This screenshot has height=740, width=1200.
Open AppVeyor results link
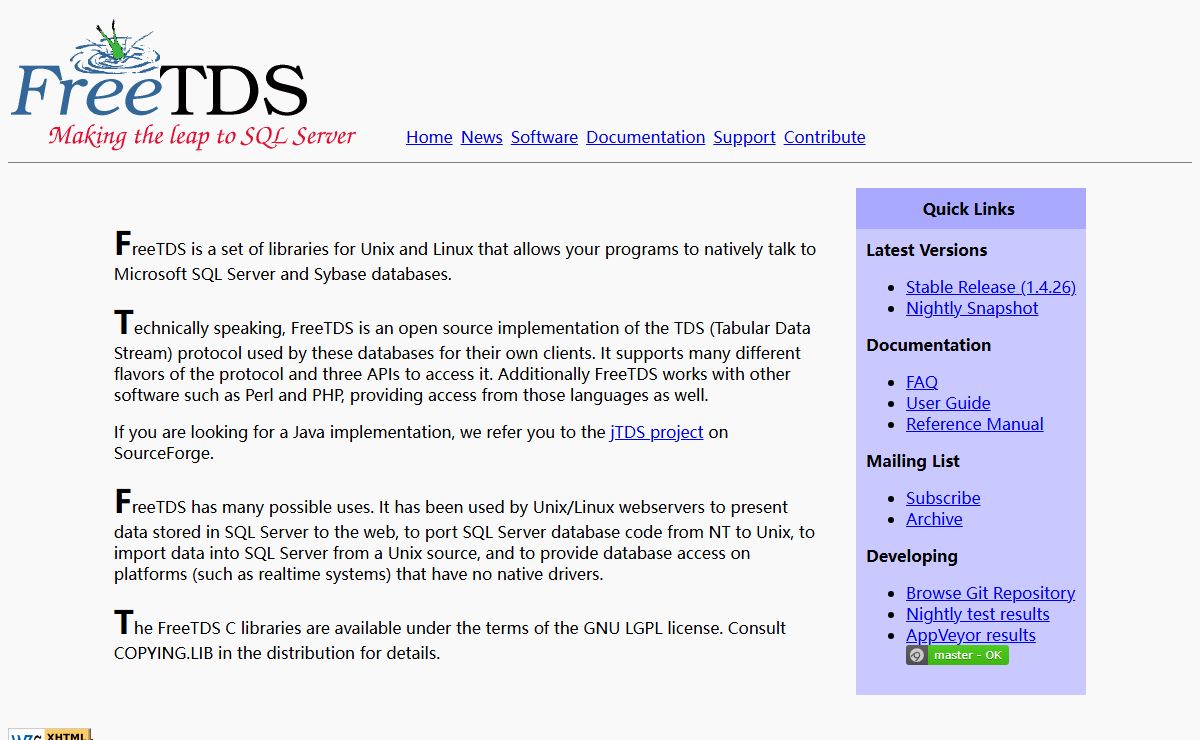[971, 635]
